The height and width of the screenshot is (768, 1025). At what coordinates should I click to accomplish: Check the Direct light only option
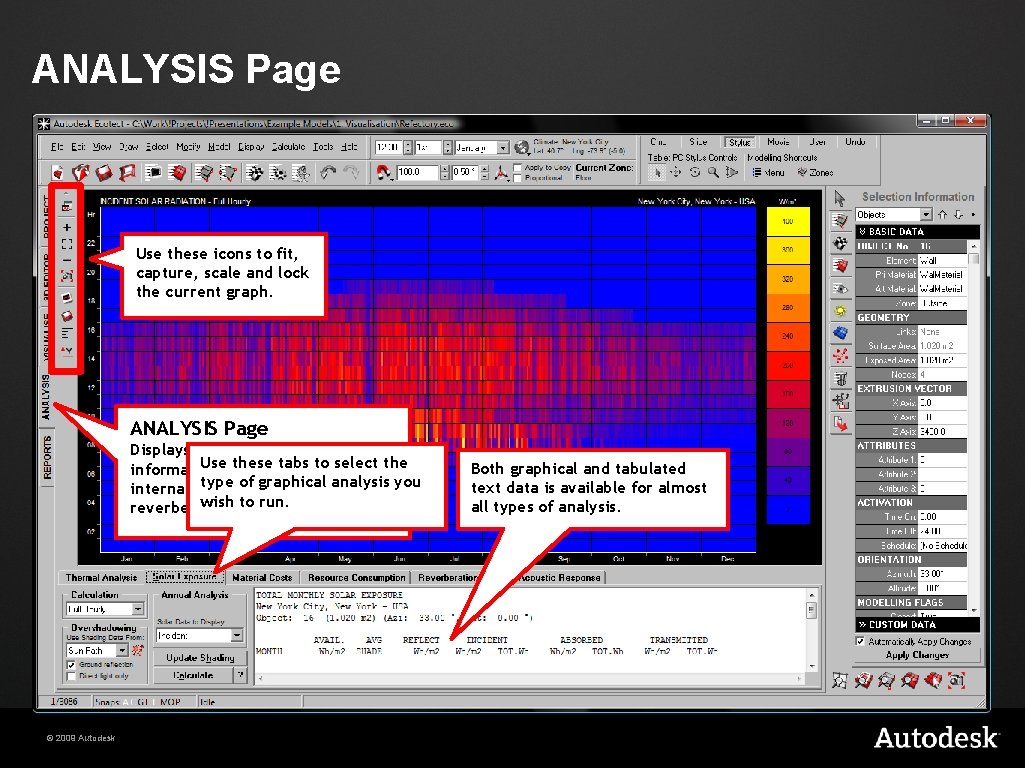pos(72,675)
